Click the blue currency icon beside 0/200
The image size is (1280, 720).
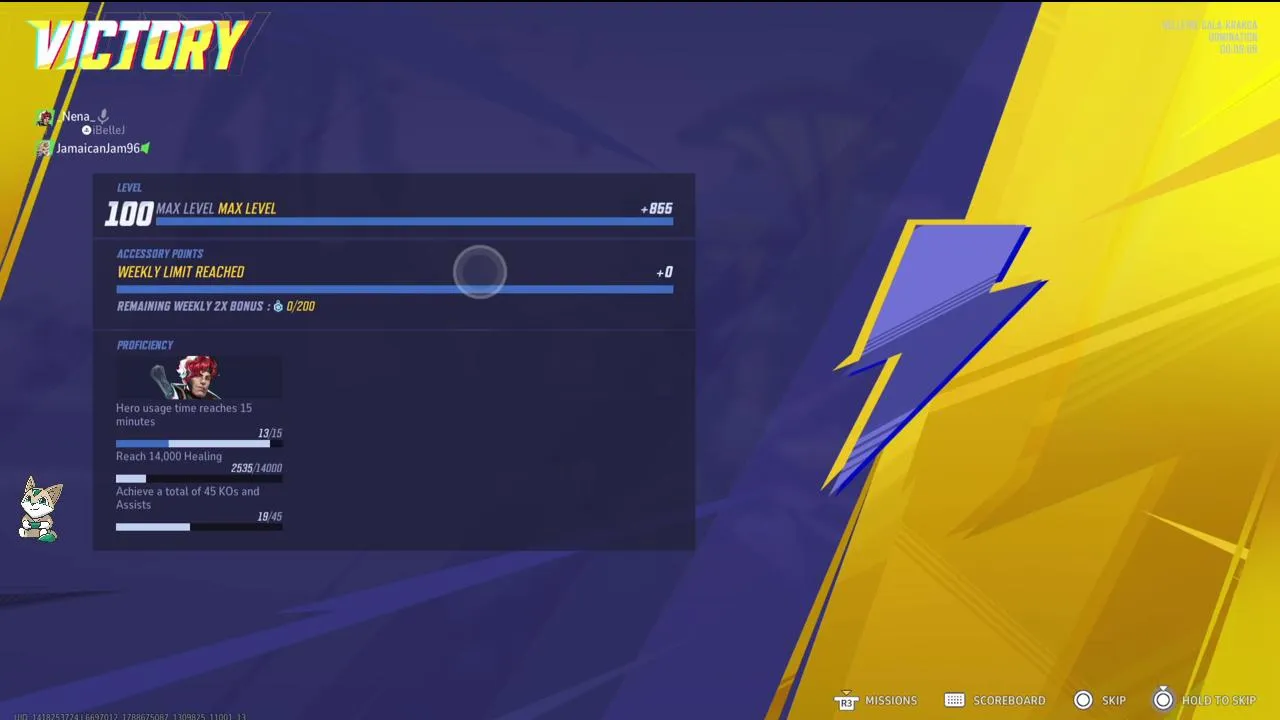[x=278, y=306]
